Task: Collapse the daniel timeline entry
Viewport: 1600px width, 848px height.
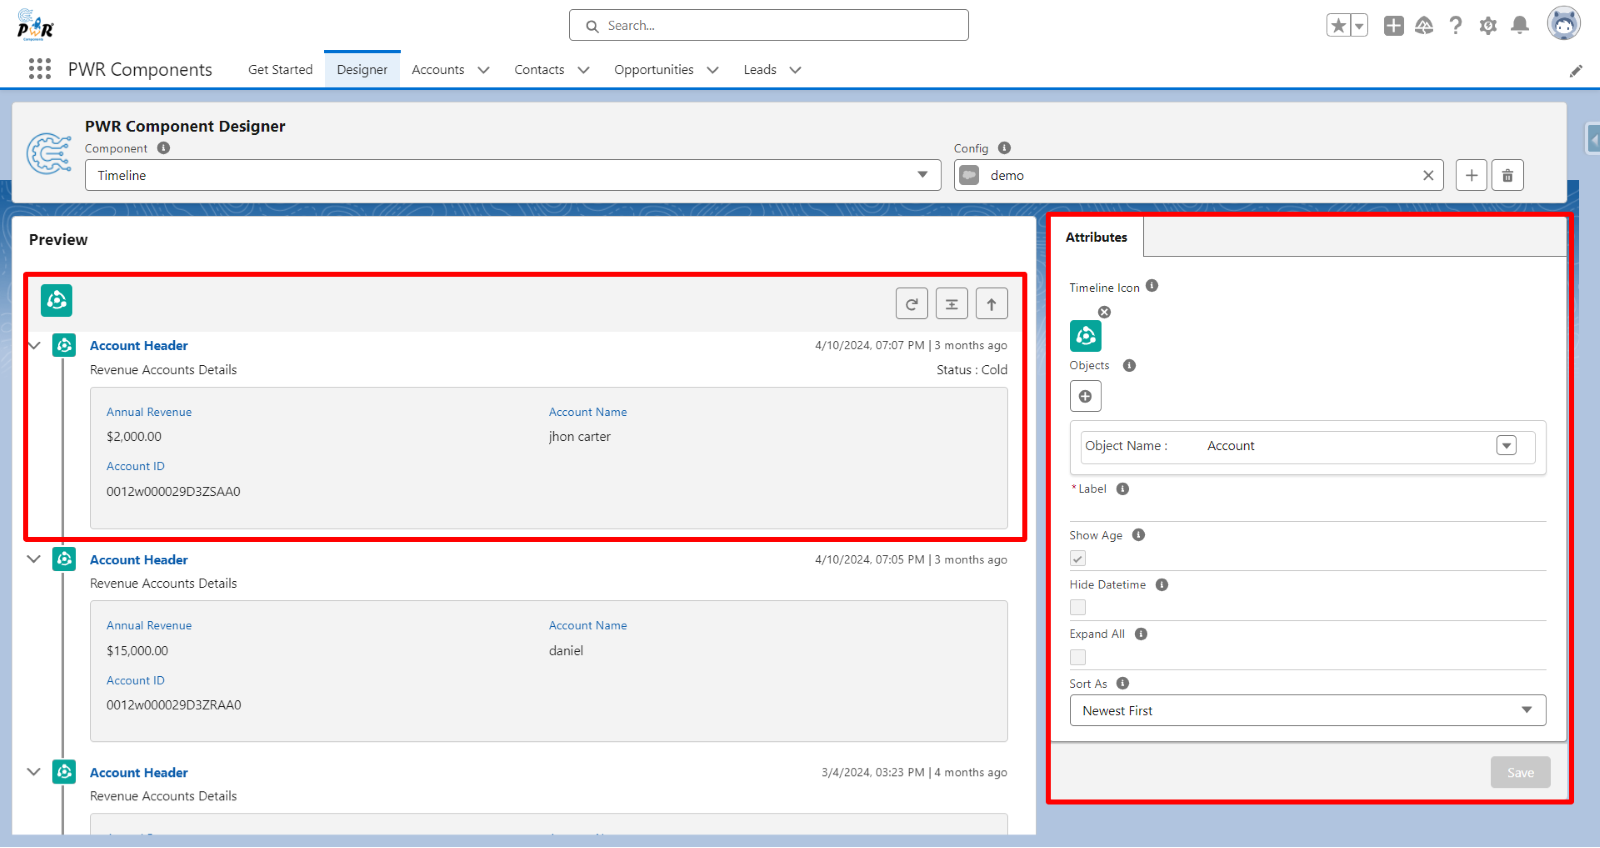Action: click(34, 559)
